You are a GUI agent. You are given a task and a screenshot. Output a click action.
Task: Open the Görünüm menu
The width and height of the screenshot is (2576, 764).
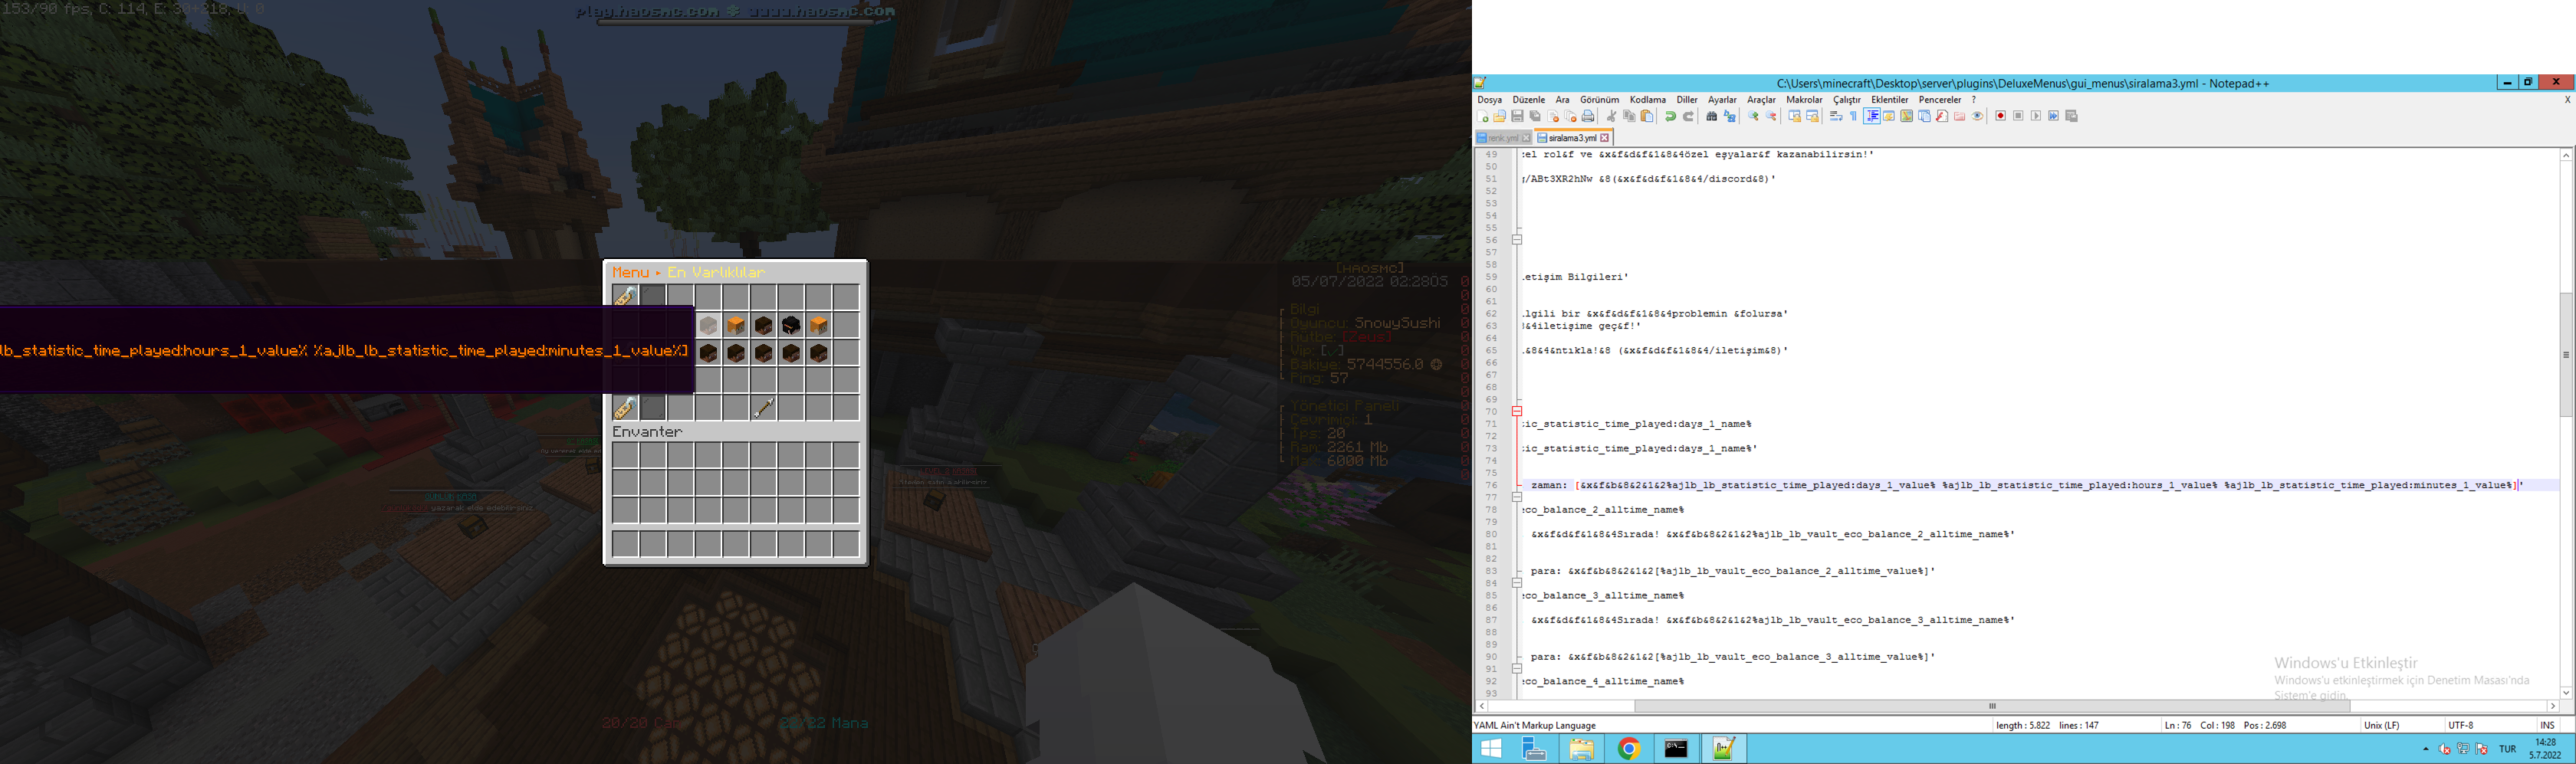[1599, 100]
